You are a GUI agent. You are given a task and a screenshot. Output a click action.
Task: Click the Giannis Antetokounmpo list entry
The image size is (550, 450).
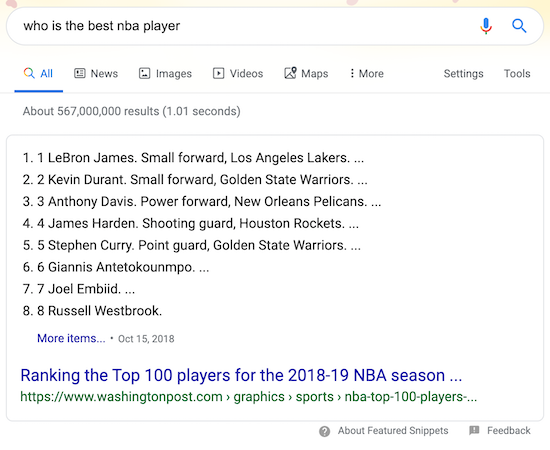pos(116,267)
